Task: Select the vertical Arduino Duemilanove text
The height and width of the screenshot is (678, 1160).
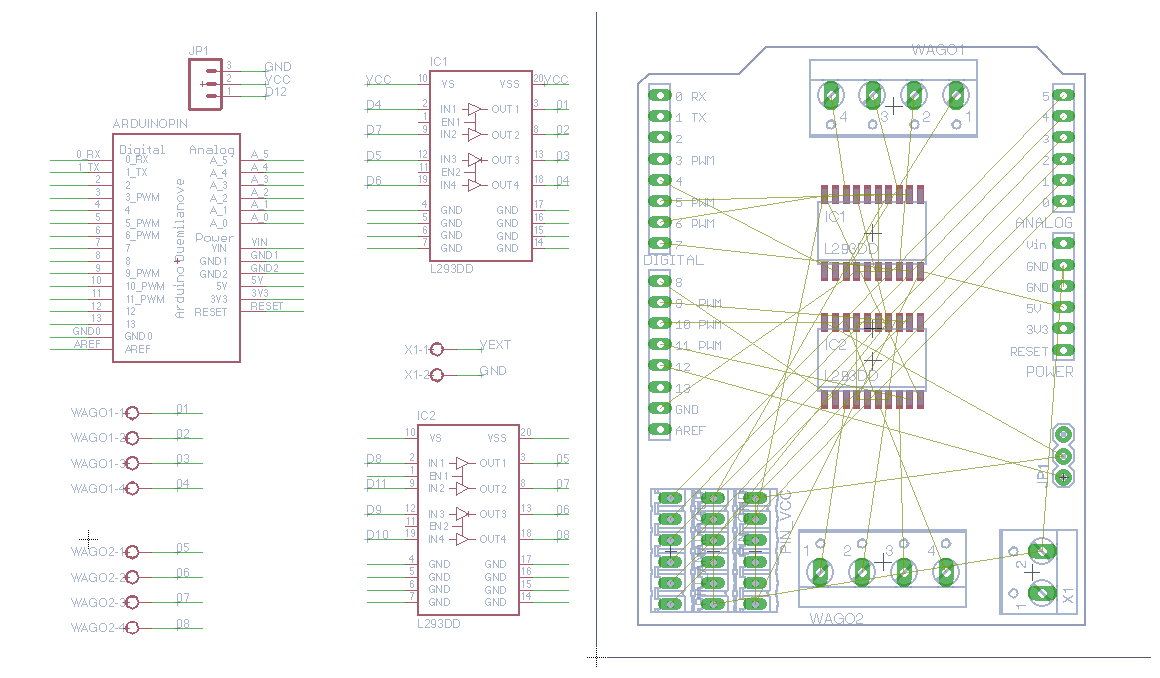Action: click(x=179, y=248)
